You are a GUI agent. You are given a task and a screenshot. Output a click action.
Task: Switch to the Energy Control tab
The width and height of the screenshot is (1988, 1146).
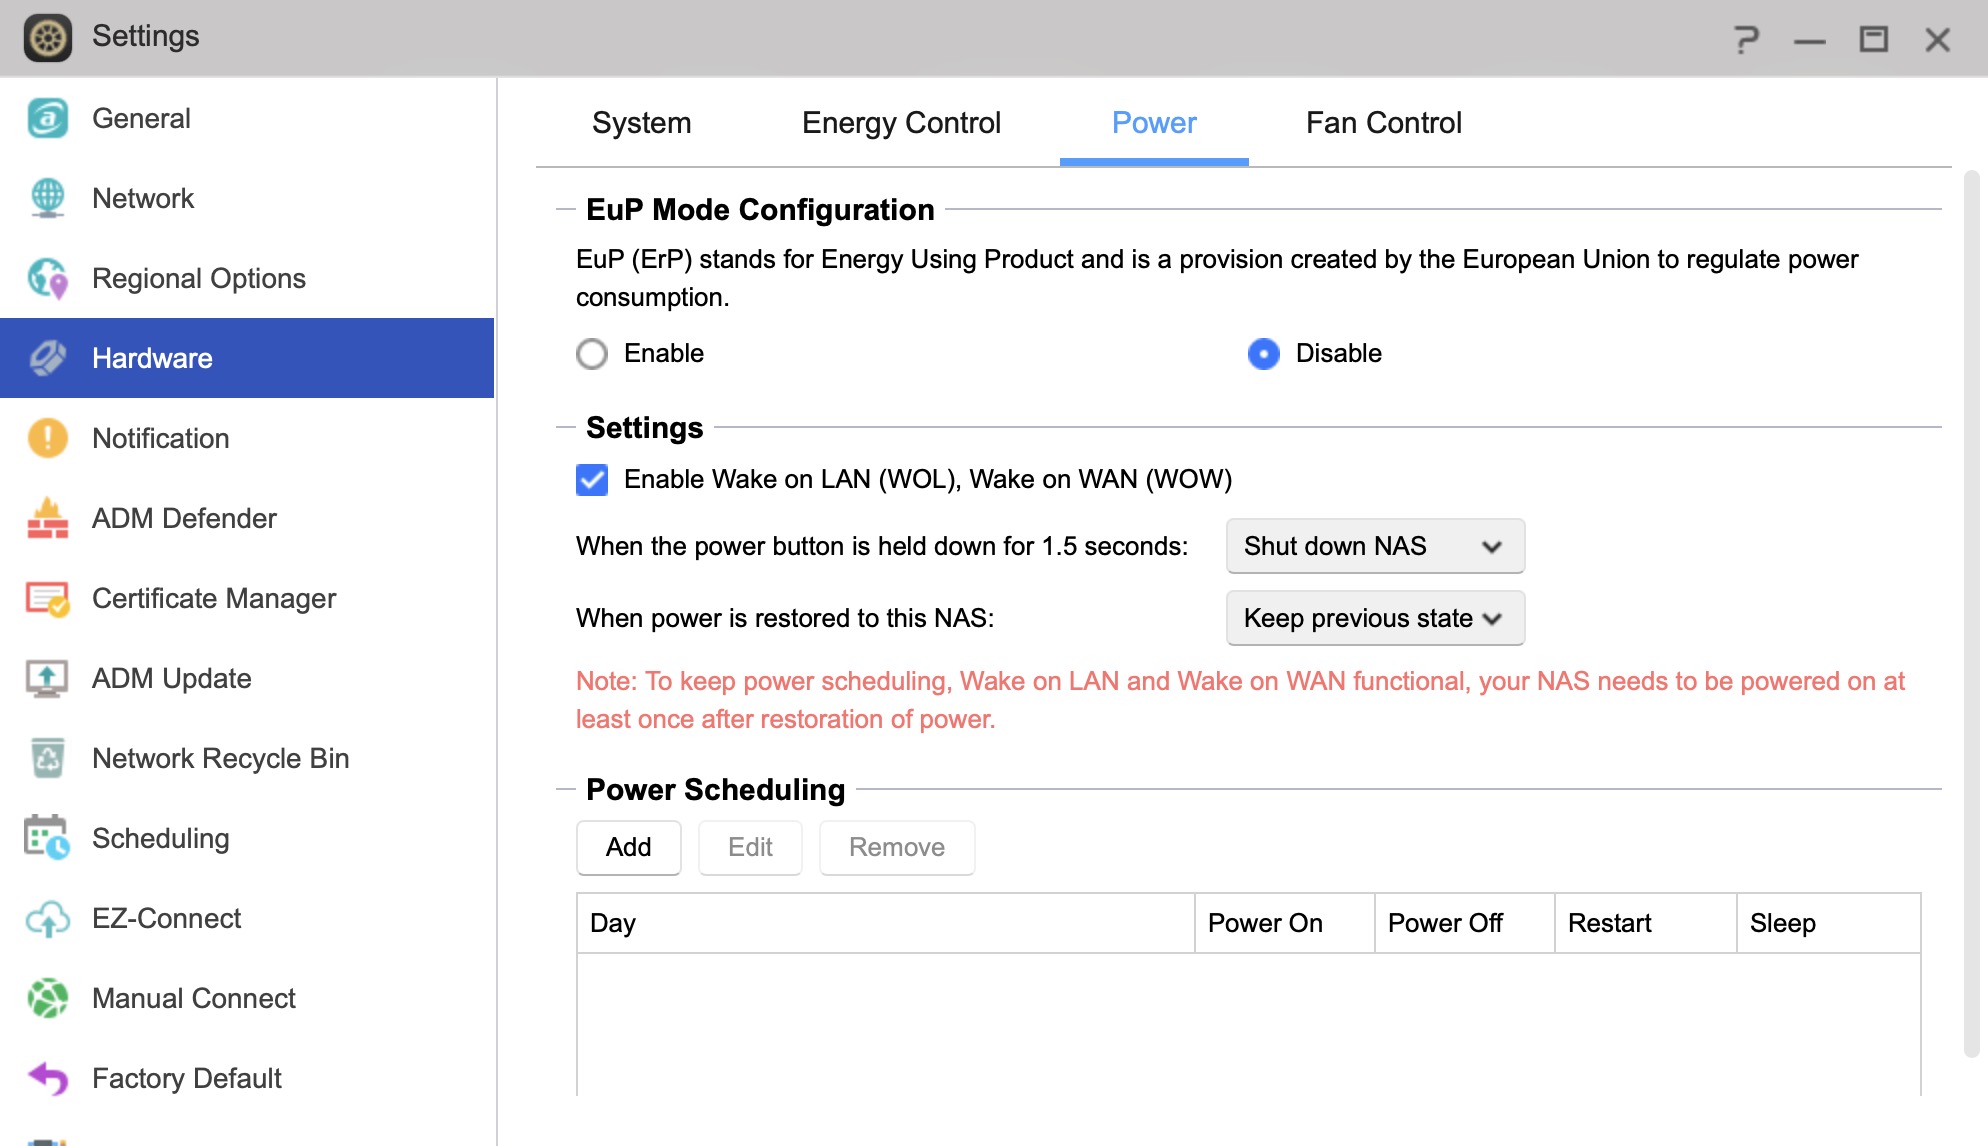[901, 123]
